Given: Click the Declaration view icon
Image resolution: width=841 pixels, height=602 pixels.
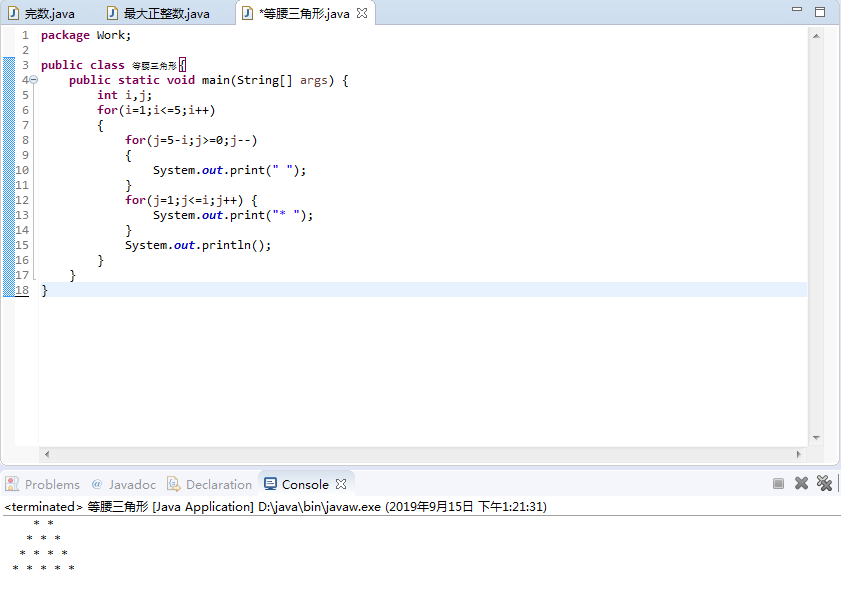Looking at the screenshot, I should [173, 484].
